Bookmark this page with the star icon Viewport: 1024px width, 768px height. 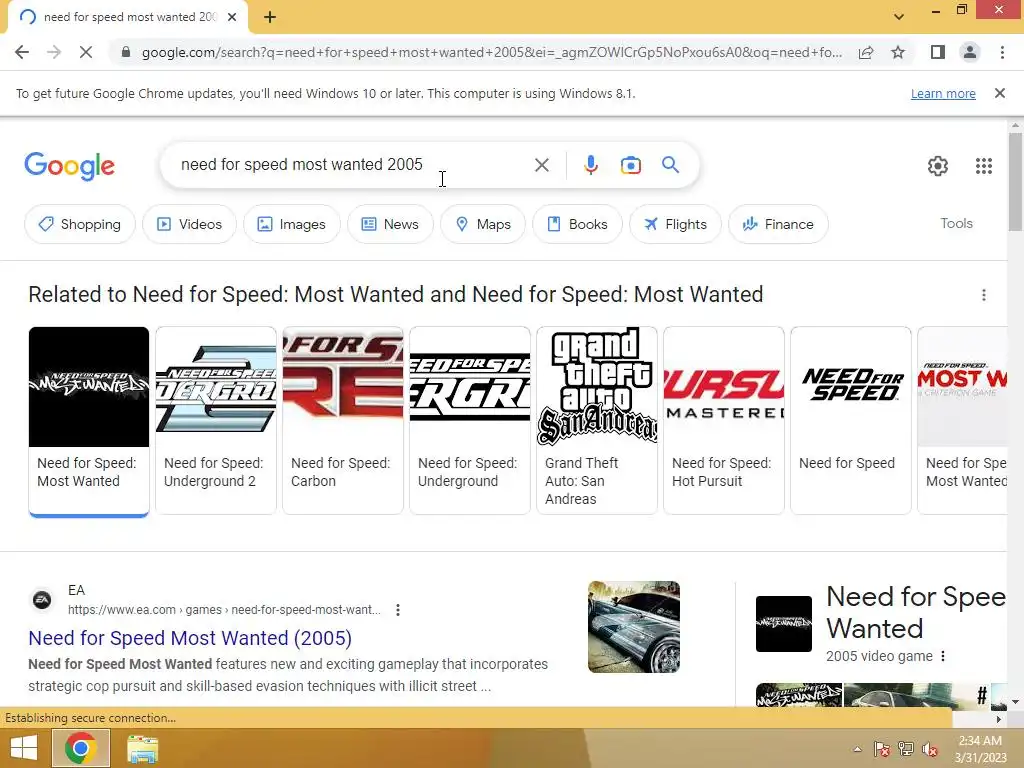click(x=898, y=52)
